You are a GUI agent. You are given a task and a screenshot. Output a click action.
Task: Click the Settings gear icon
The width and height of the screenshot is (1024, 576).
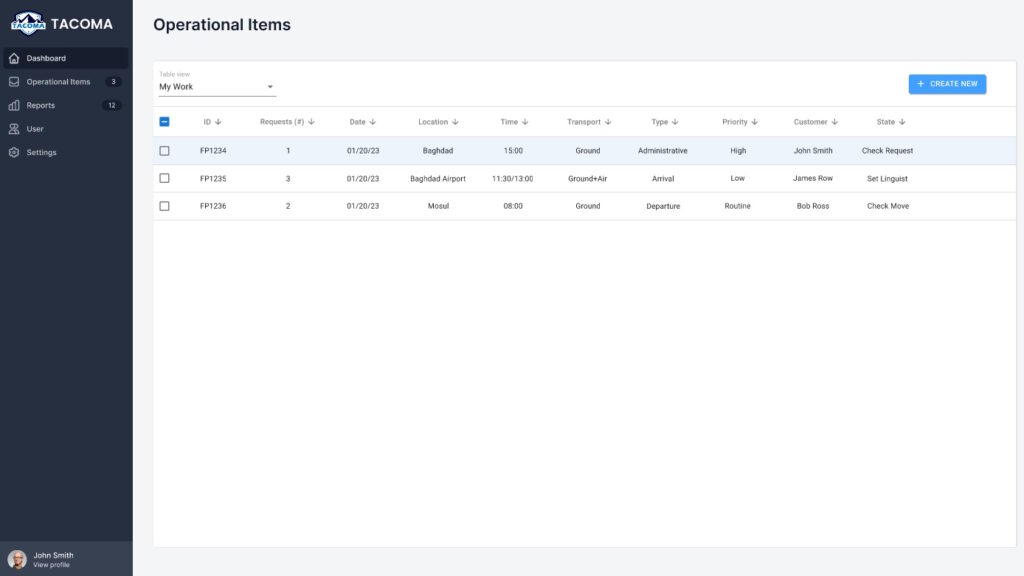[x=14, y=153]
